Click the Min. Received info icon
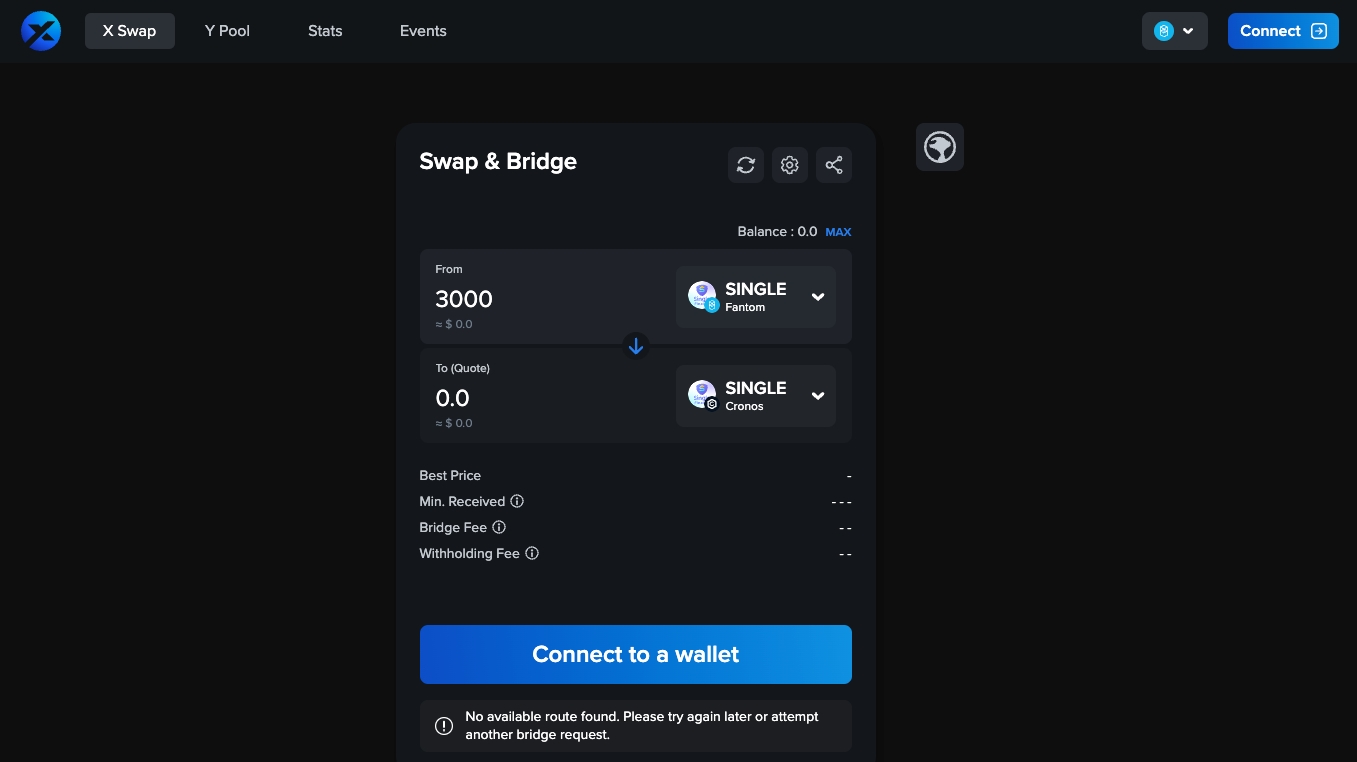The width and height of the screenshot is (1357, 762). coord(517,501)
